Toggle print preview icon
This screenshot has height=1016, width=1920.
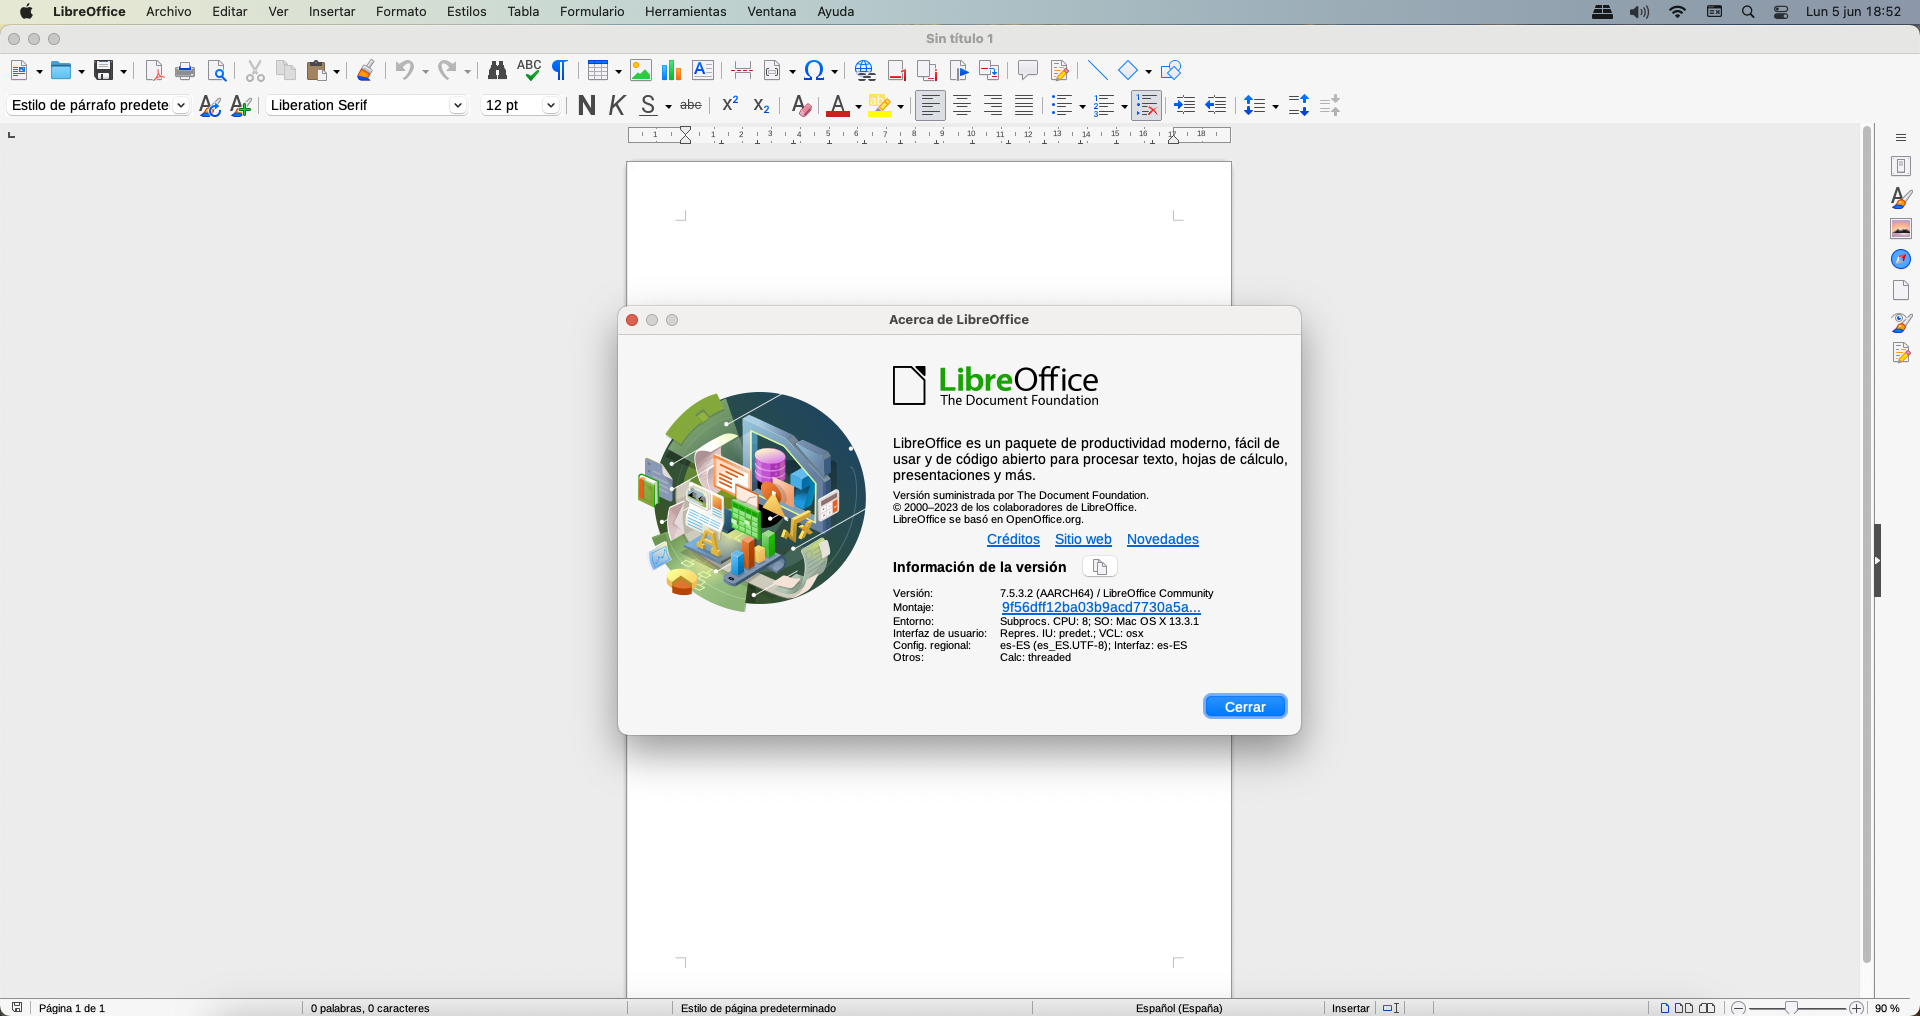(x=217, y=70)
